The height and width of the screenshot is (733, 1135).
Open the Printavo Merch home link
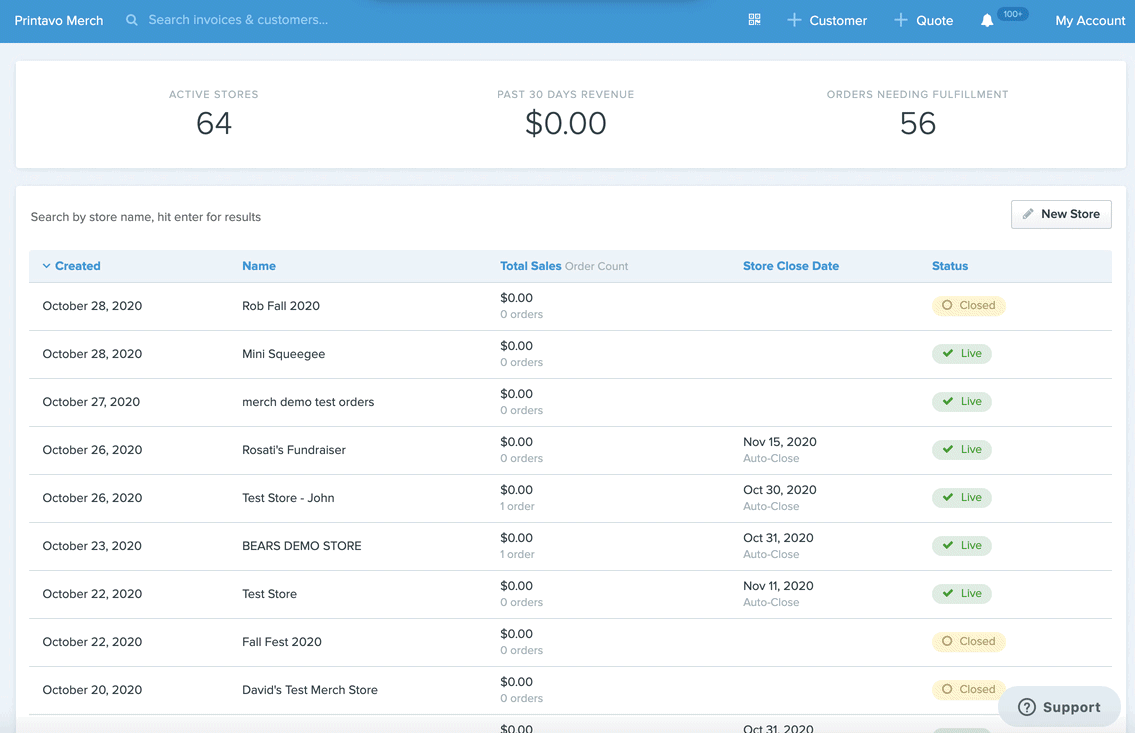[x=59, y=20]
